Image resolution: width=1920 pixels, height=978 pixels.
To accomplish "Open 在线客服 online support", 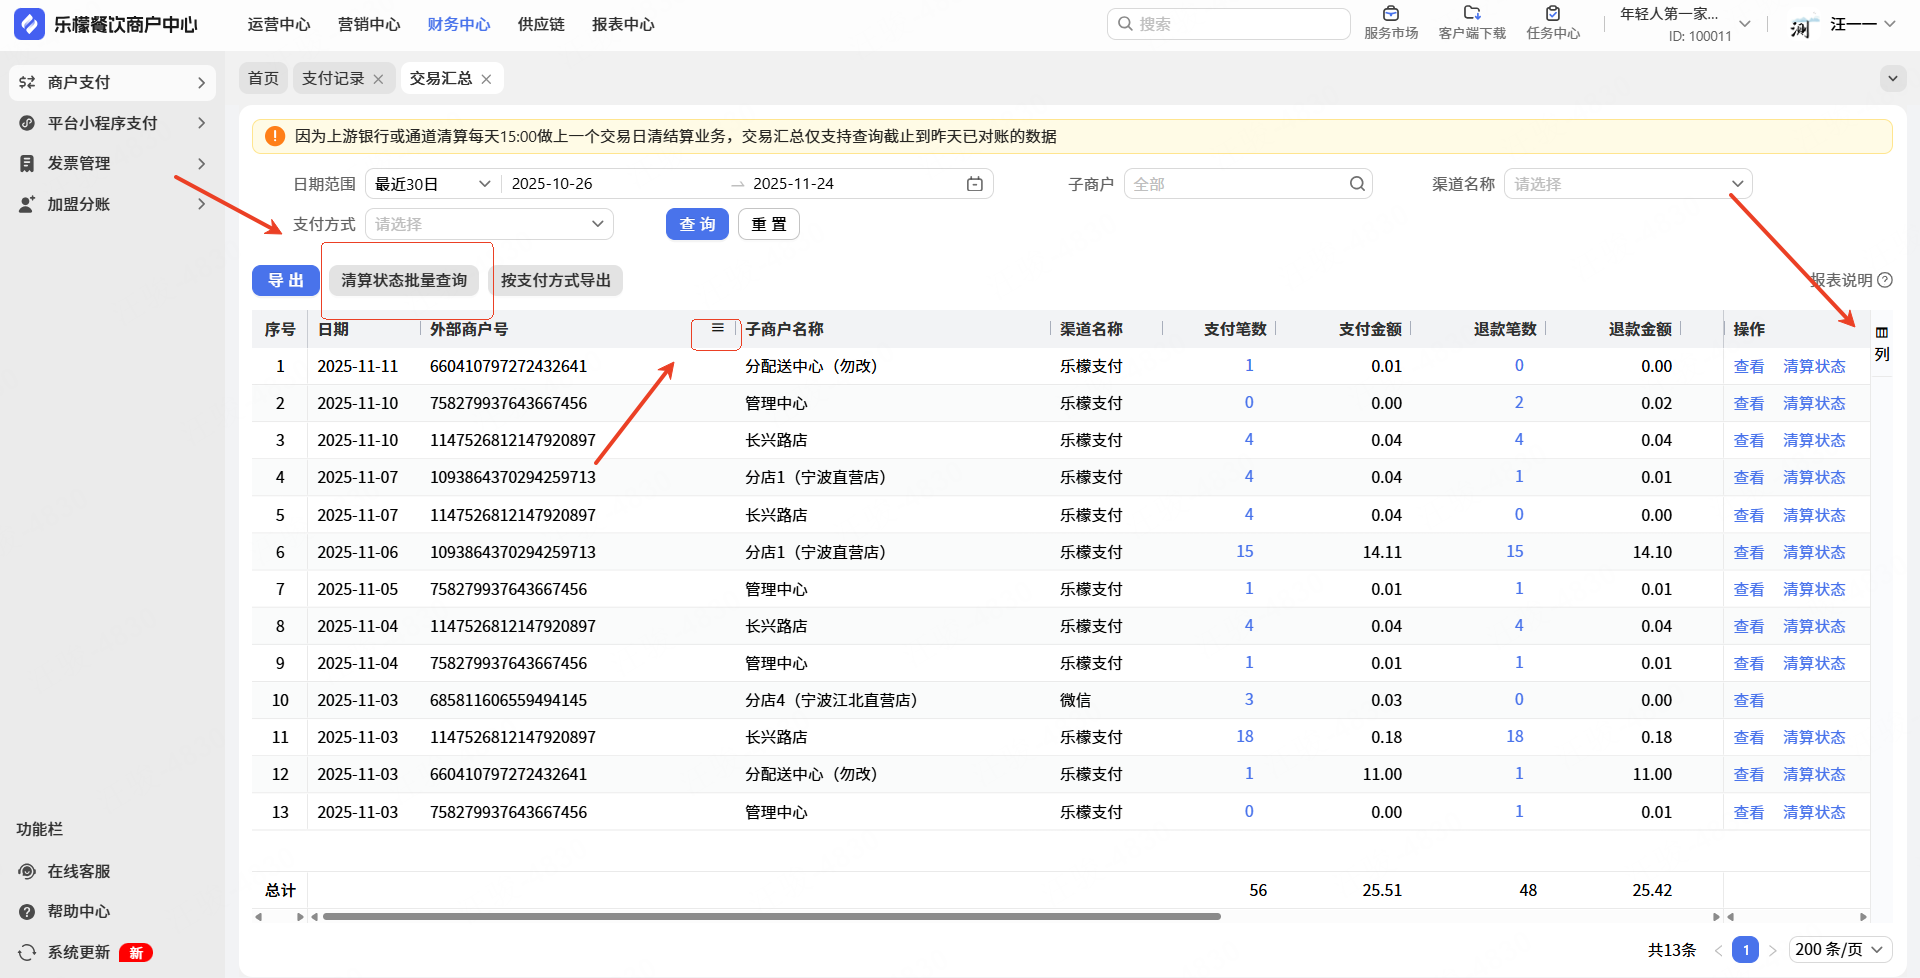I will (x=78, y=871).
